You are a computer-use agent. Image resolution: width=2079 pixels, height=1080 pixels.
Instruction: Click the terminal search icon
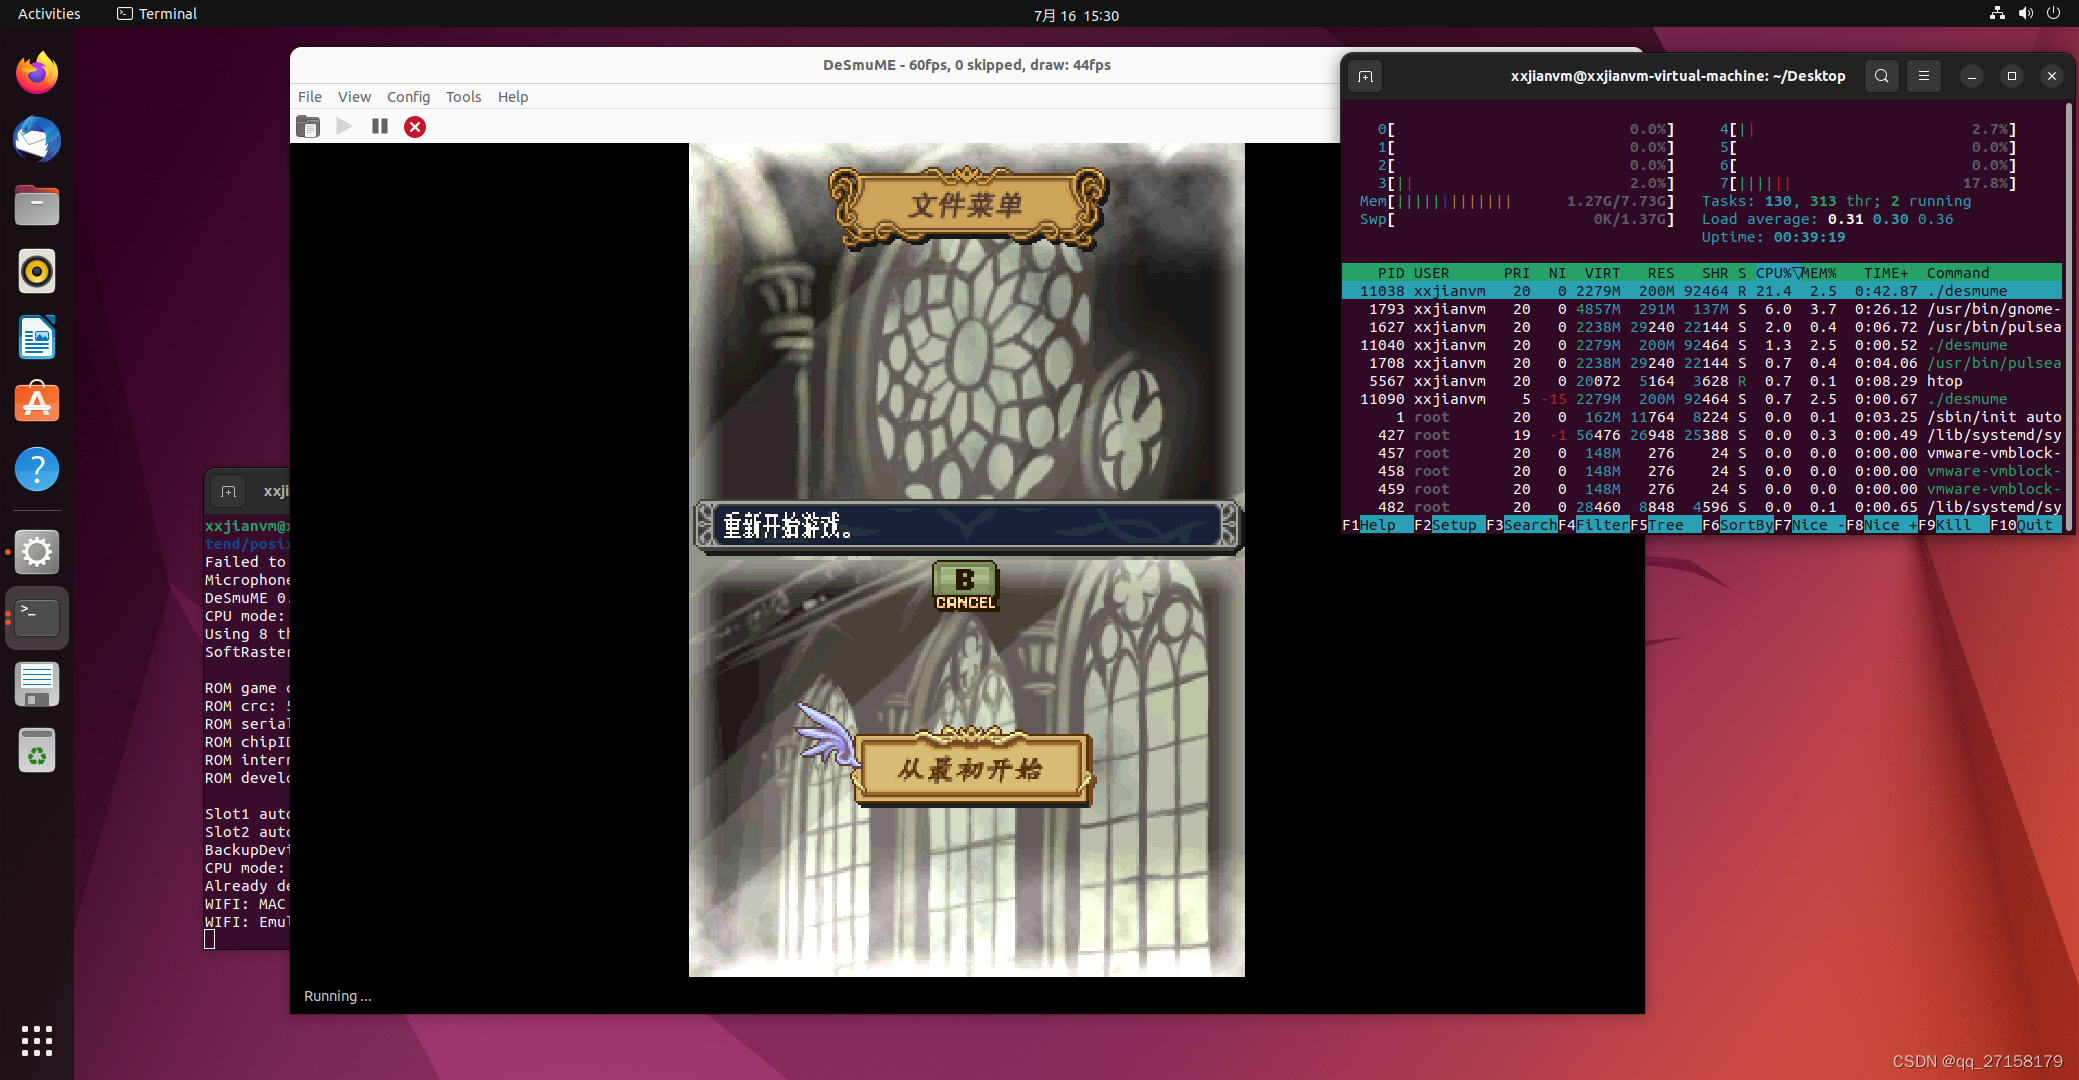pos(1882,76)
